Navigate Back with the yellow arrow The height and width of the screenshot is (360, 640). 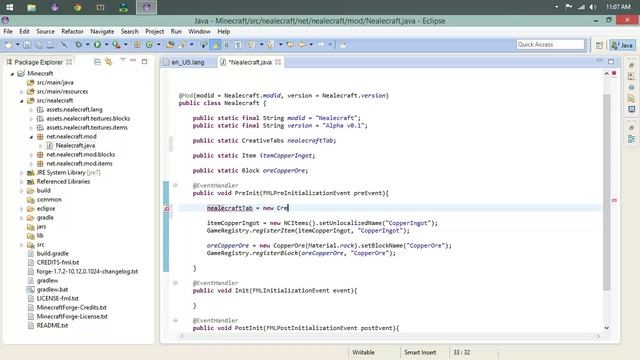(x=302, y=45)
